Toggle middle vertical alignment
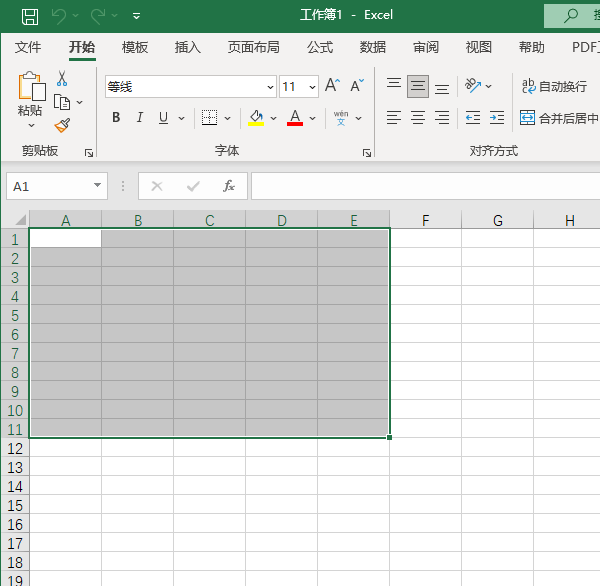 pos(418,87)
